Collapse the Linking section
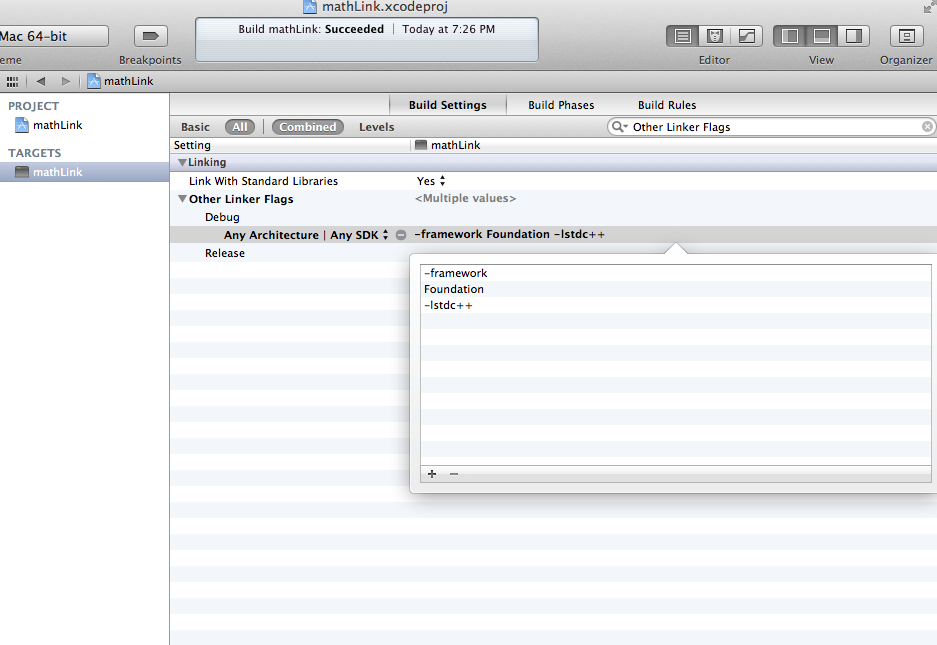Viewport: 937px width, 645px height. tap(182, 163)
